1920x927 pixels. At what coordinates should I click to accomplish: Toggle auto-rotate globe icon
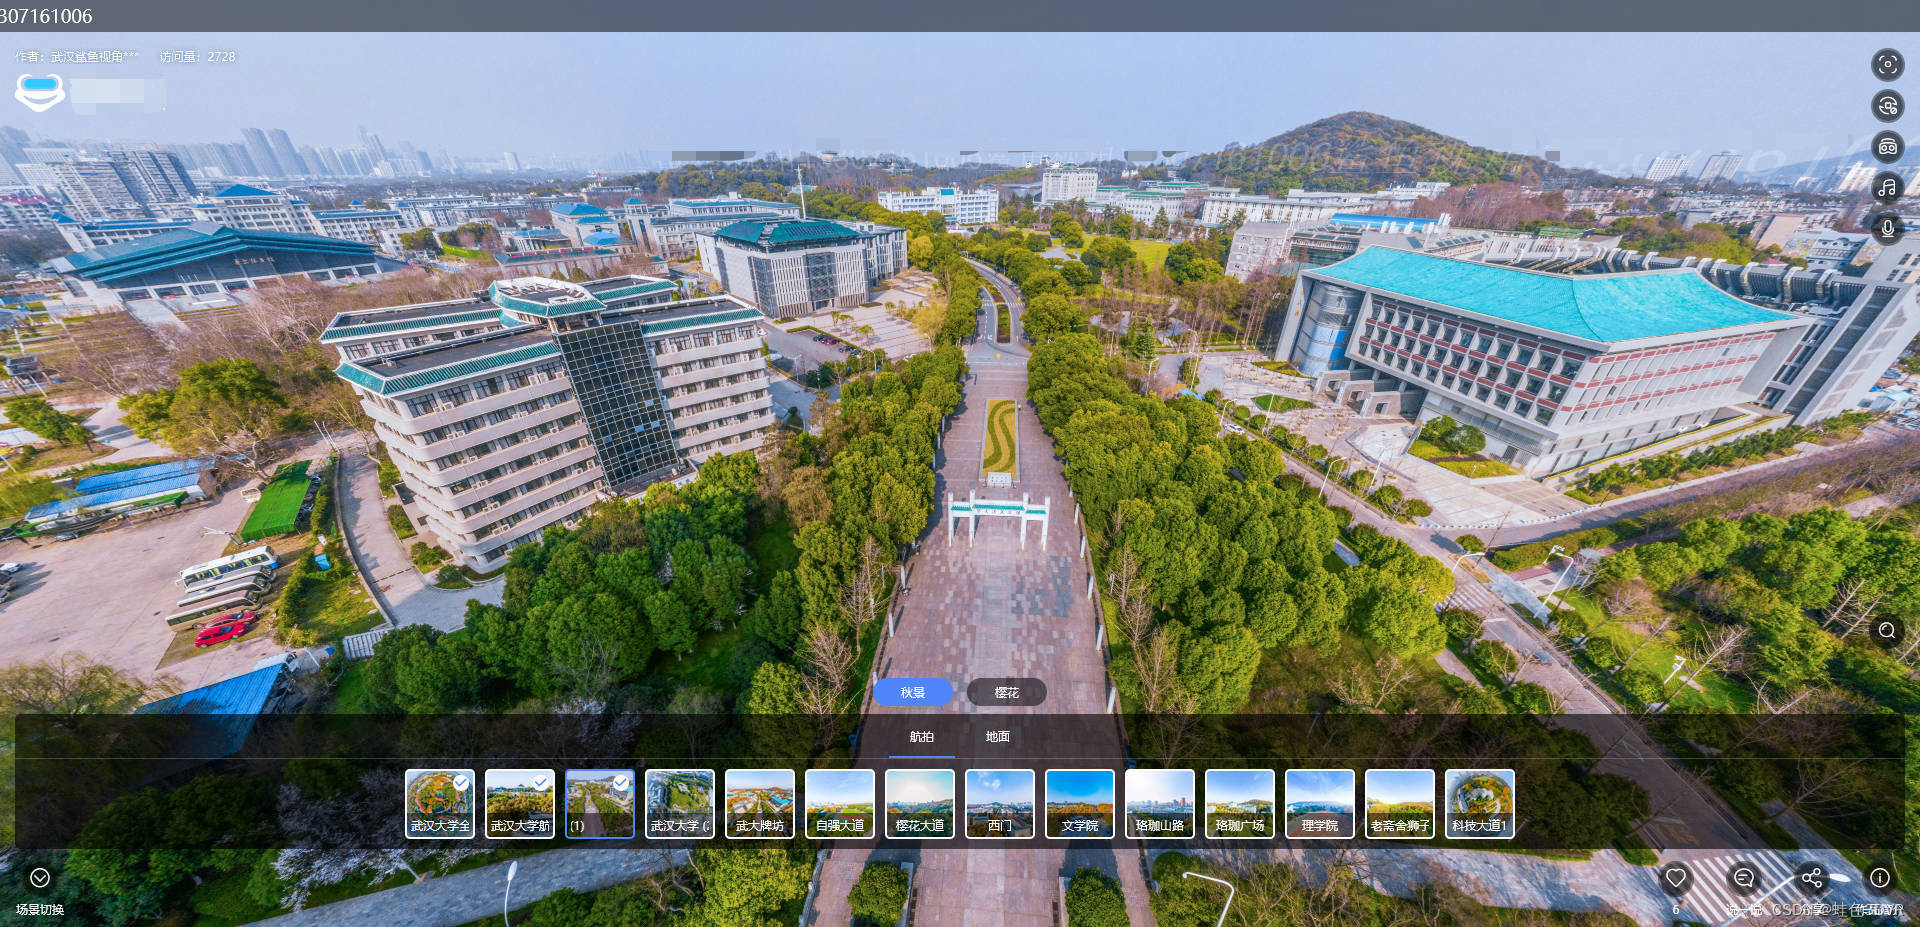(1887, 106)
